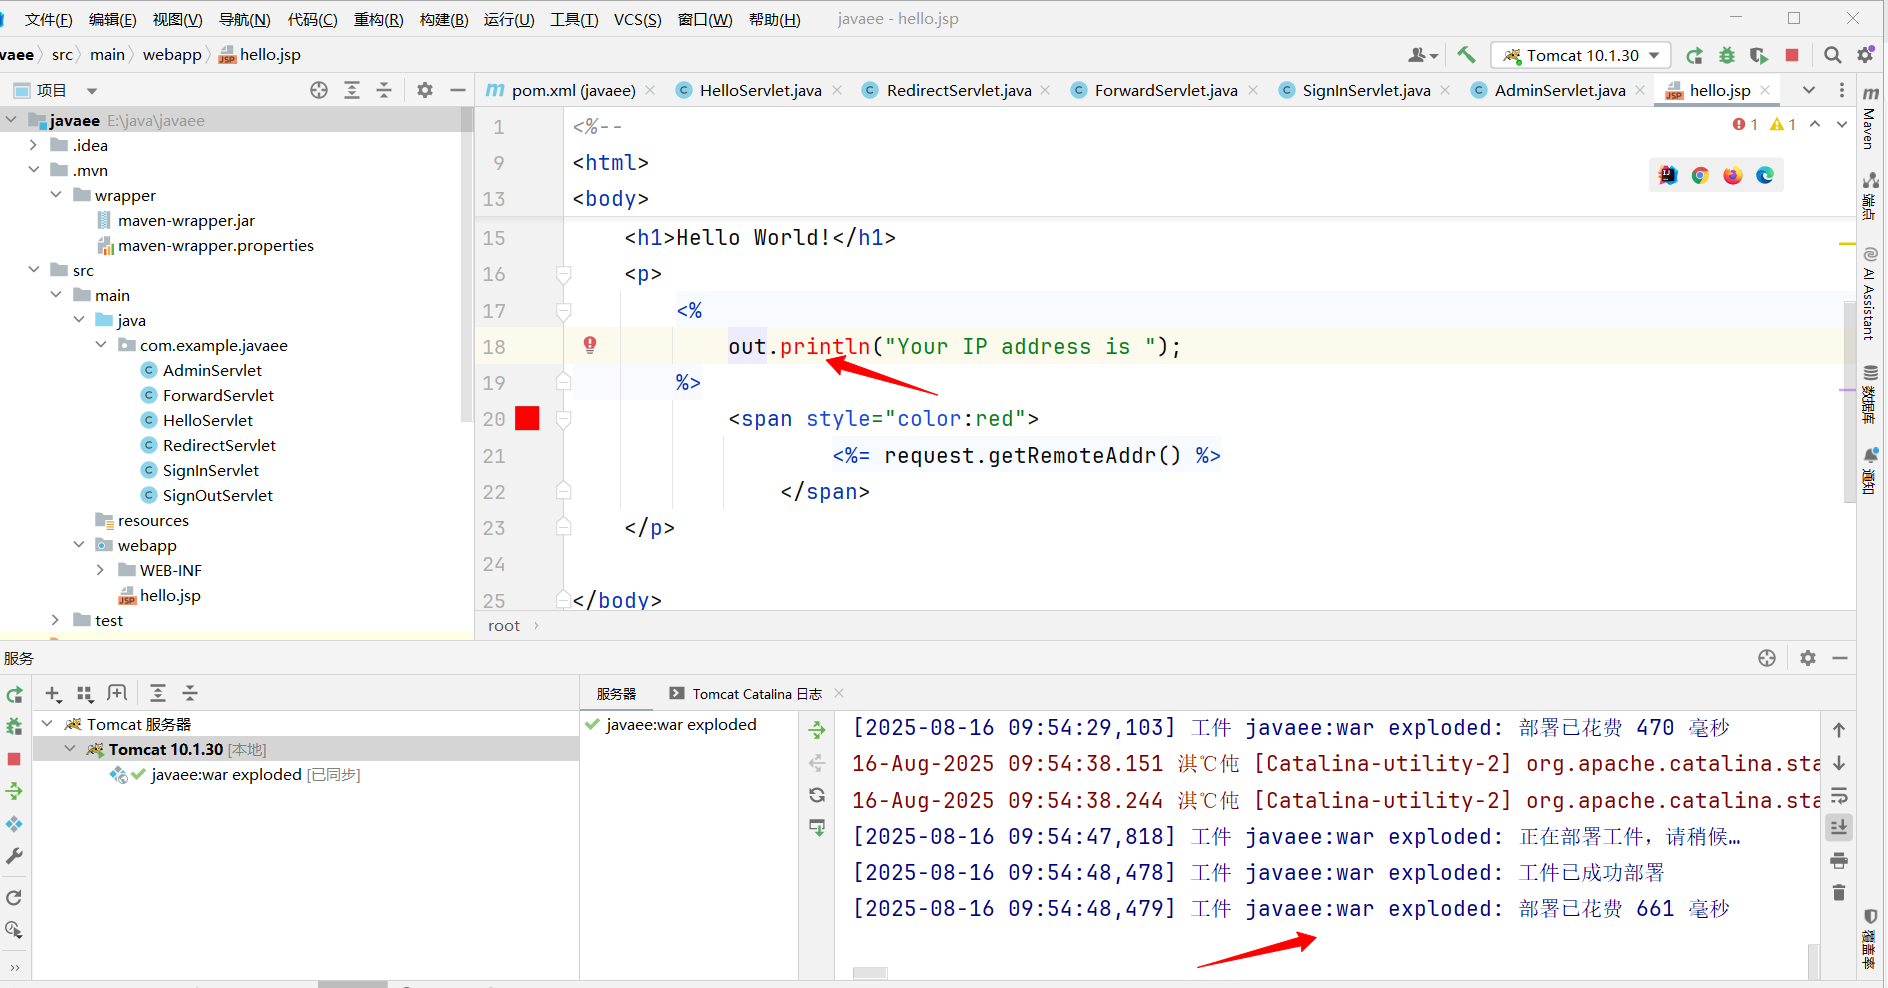Open Search Everywhere magnifier
Viewport: 1888px width, 988px height.
coord(1832,55)
